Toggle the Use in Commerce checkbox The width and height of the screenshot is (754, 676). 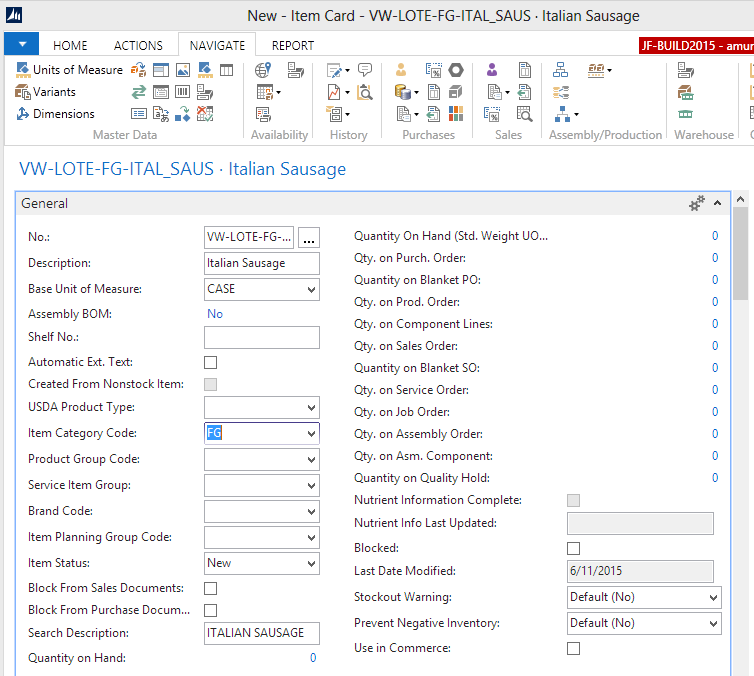573,648
